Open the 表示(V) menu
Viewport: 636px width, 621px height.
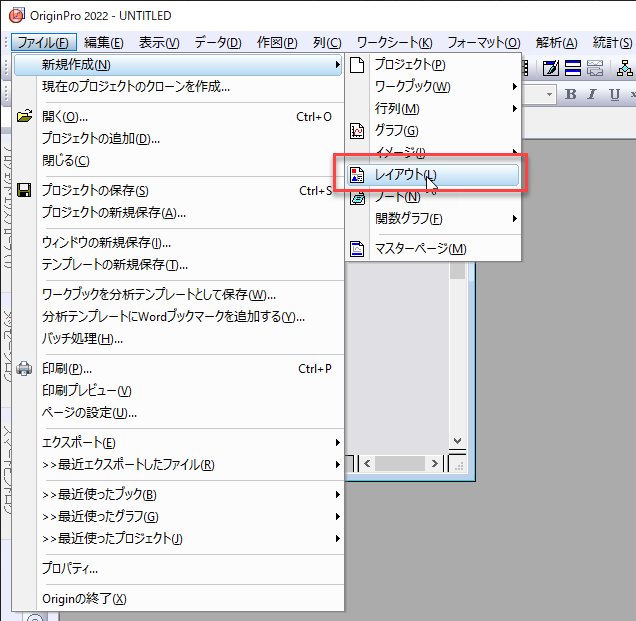point(159,42)
